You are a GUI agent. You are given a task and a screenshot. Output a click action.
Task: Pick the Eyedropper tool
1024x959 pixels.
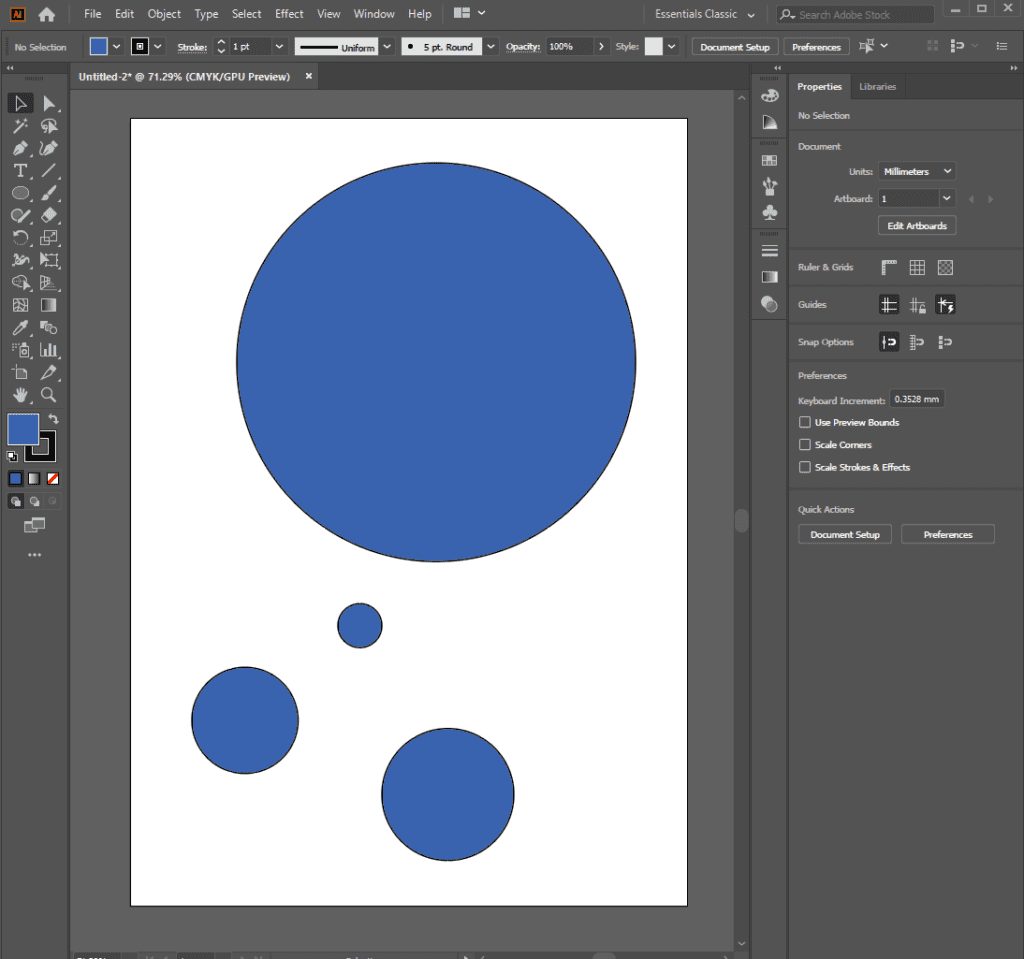(x=20, y=327)
